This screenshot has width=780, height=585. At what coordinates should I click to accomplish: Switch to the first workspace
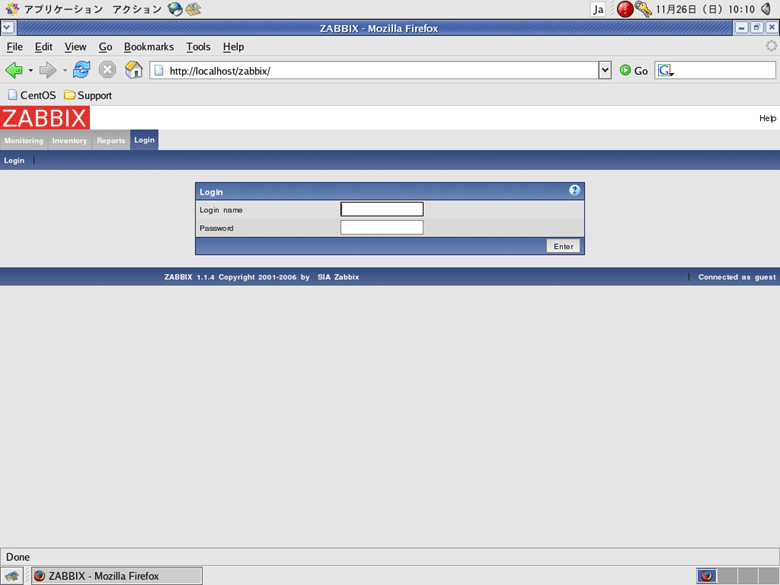[707, 576]
